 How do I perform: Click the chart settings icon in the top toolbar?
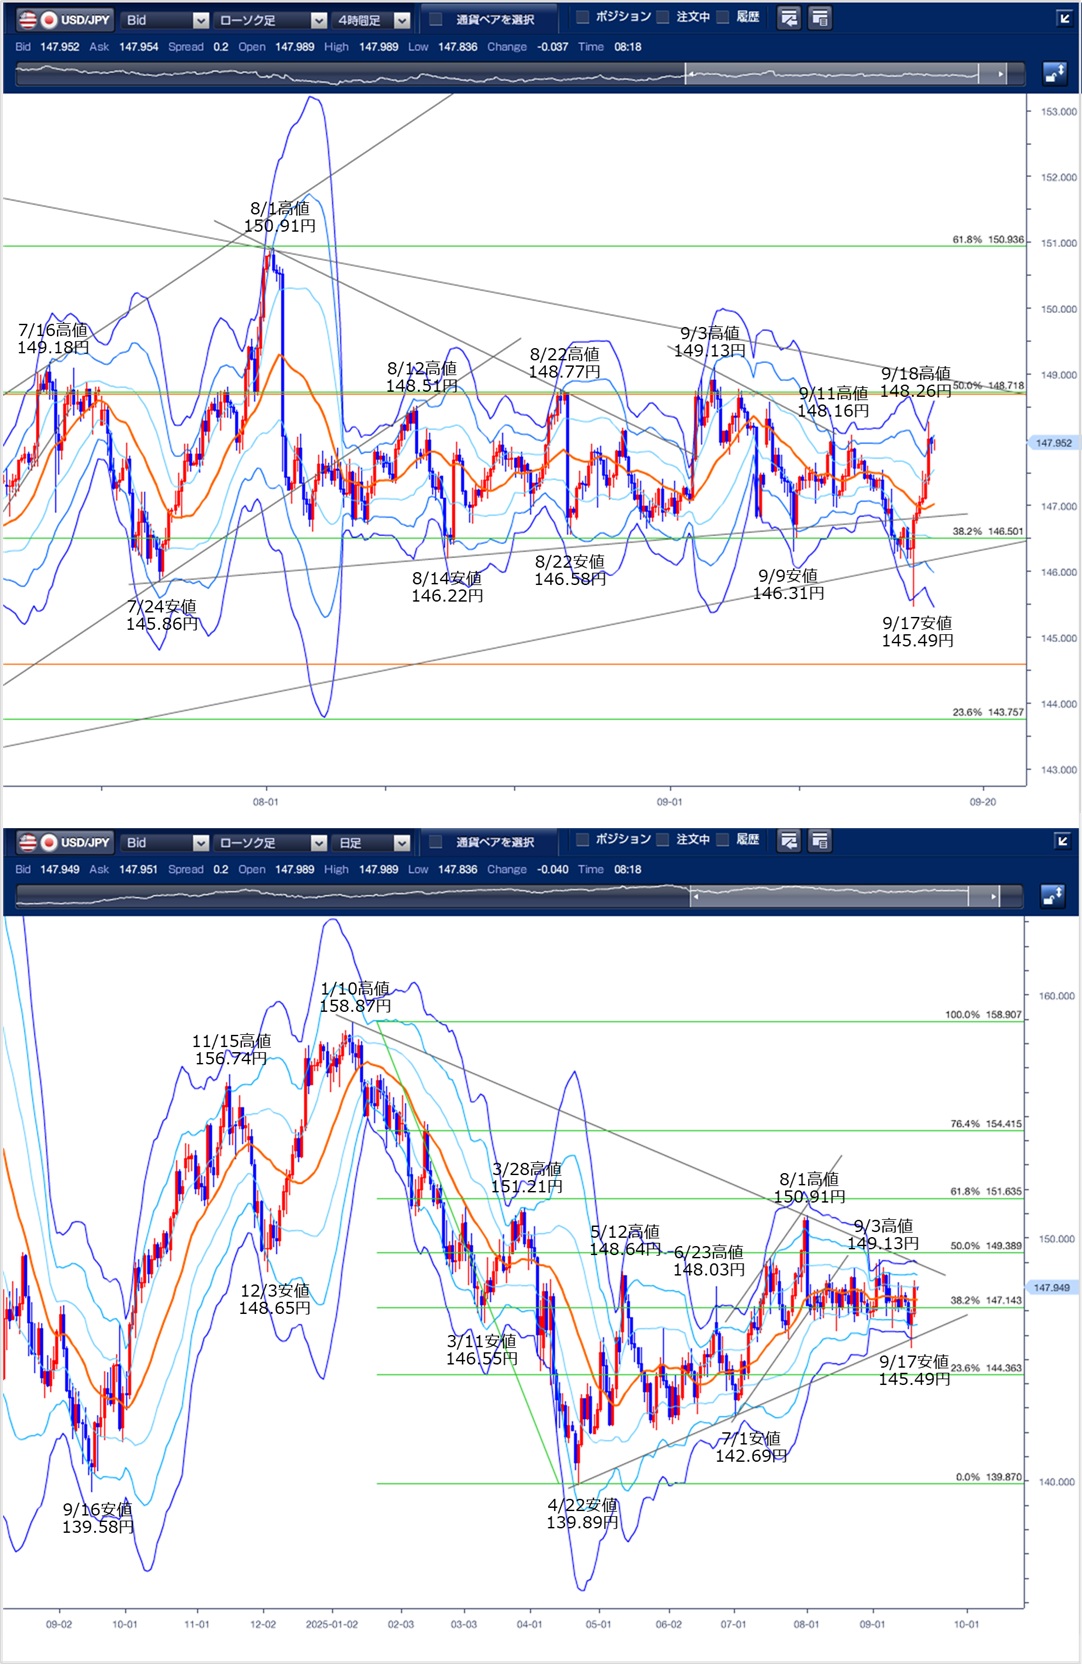tap(789, 18)
